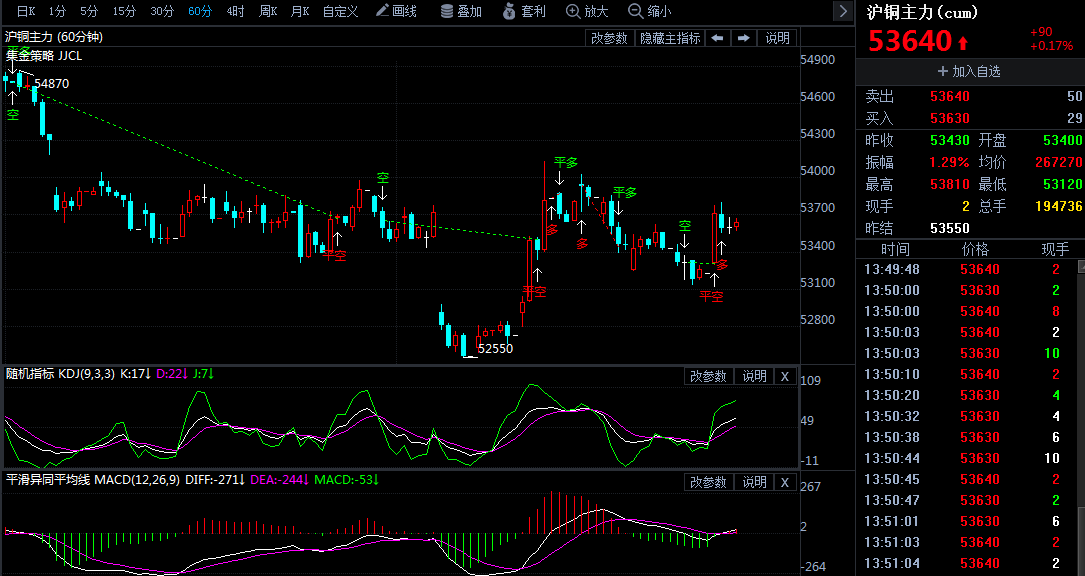Click 改参数 in the KDJ panel
The image size is (1085, 576).
click(708, 376)
